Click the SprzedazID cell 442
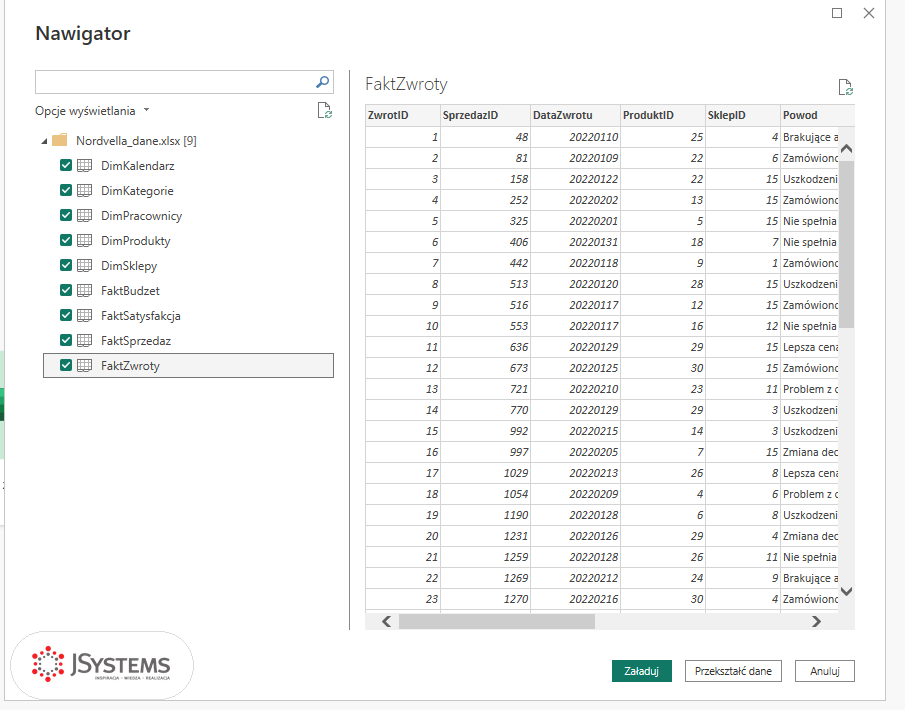Image resolution: width=905 pixels, height=710 pixels. (x=485, y=263)
